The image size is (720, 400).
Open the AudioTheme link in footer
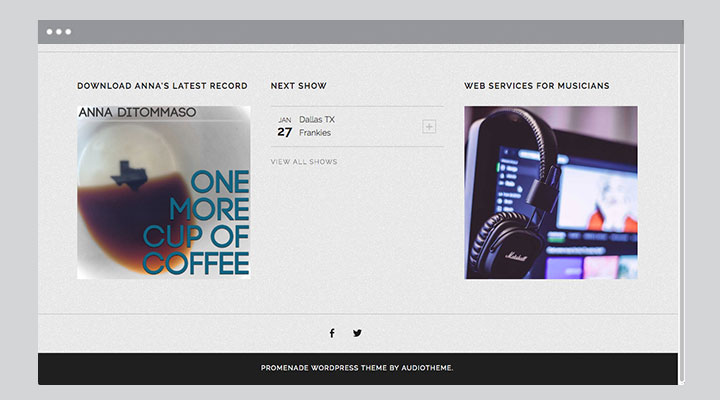(427, 368)
